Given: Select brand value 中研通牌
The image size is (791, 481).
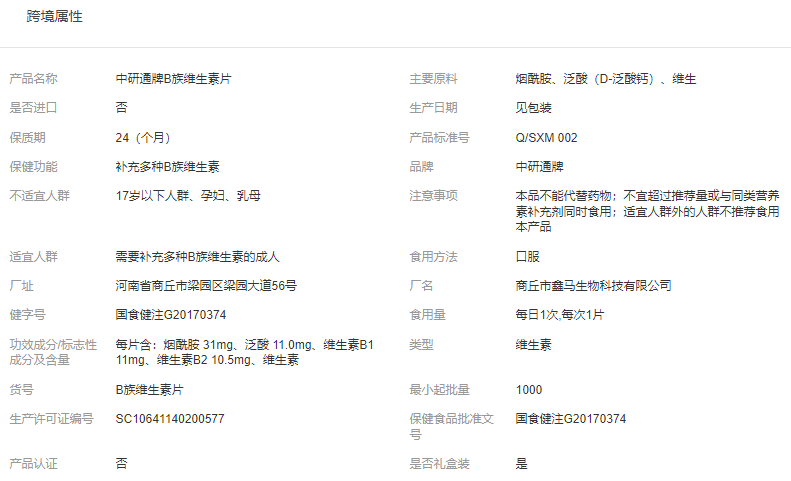Looking at the screenshot, I should point(539,167).
